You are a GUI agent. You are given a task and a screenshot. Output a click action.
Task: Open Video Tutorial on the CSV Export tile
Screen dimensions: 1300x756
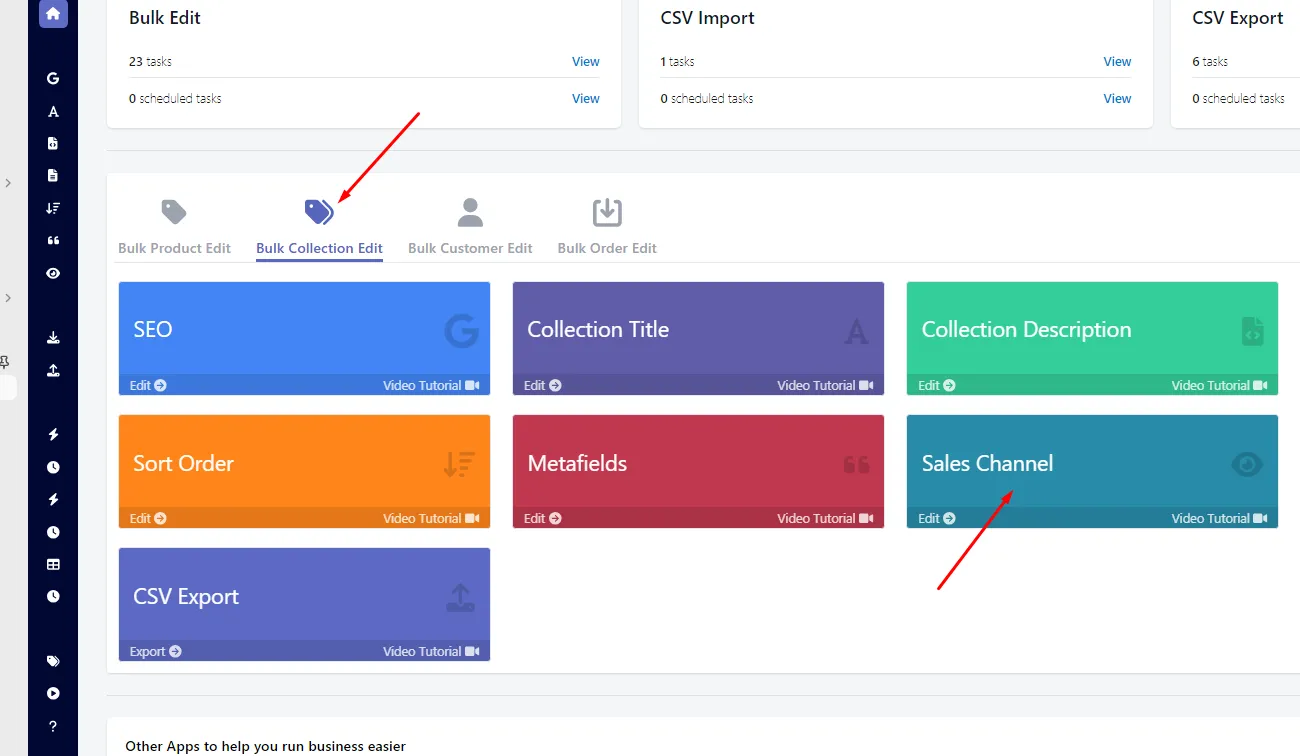(431, 651)
